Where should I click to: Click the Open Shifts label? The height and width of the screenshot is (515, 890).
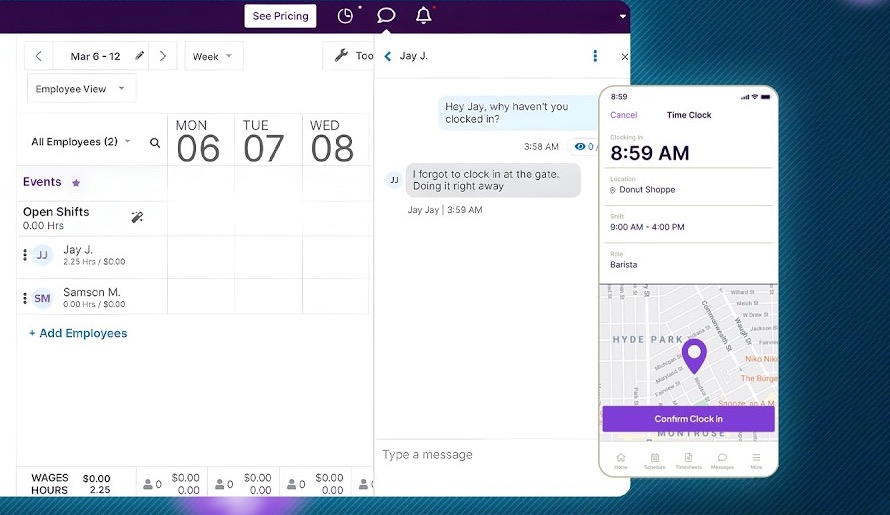point(56,212)
